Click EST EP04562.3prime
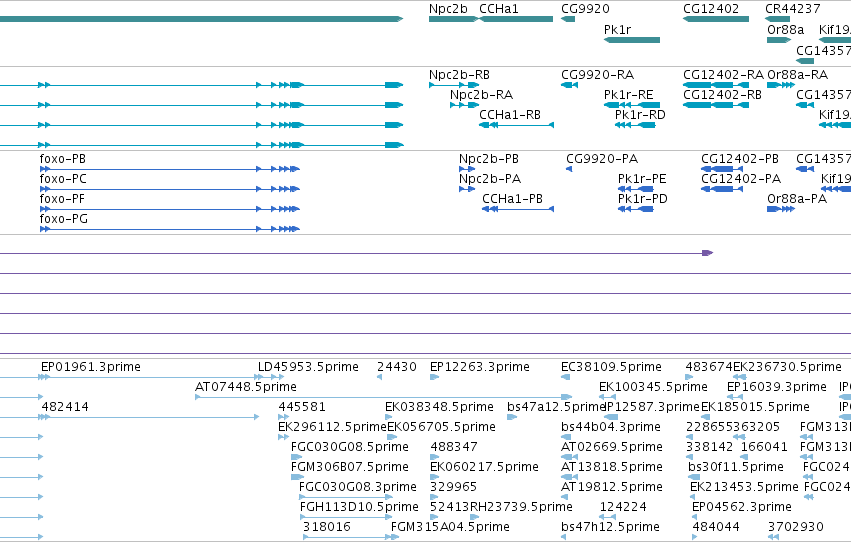This screenshot has height=542, width=851. [742, 508]
